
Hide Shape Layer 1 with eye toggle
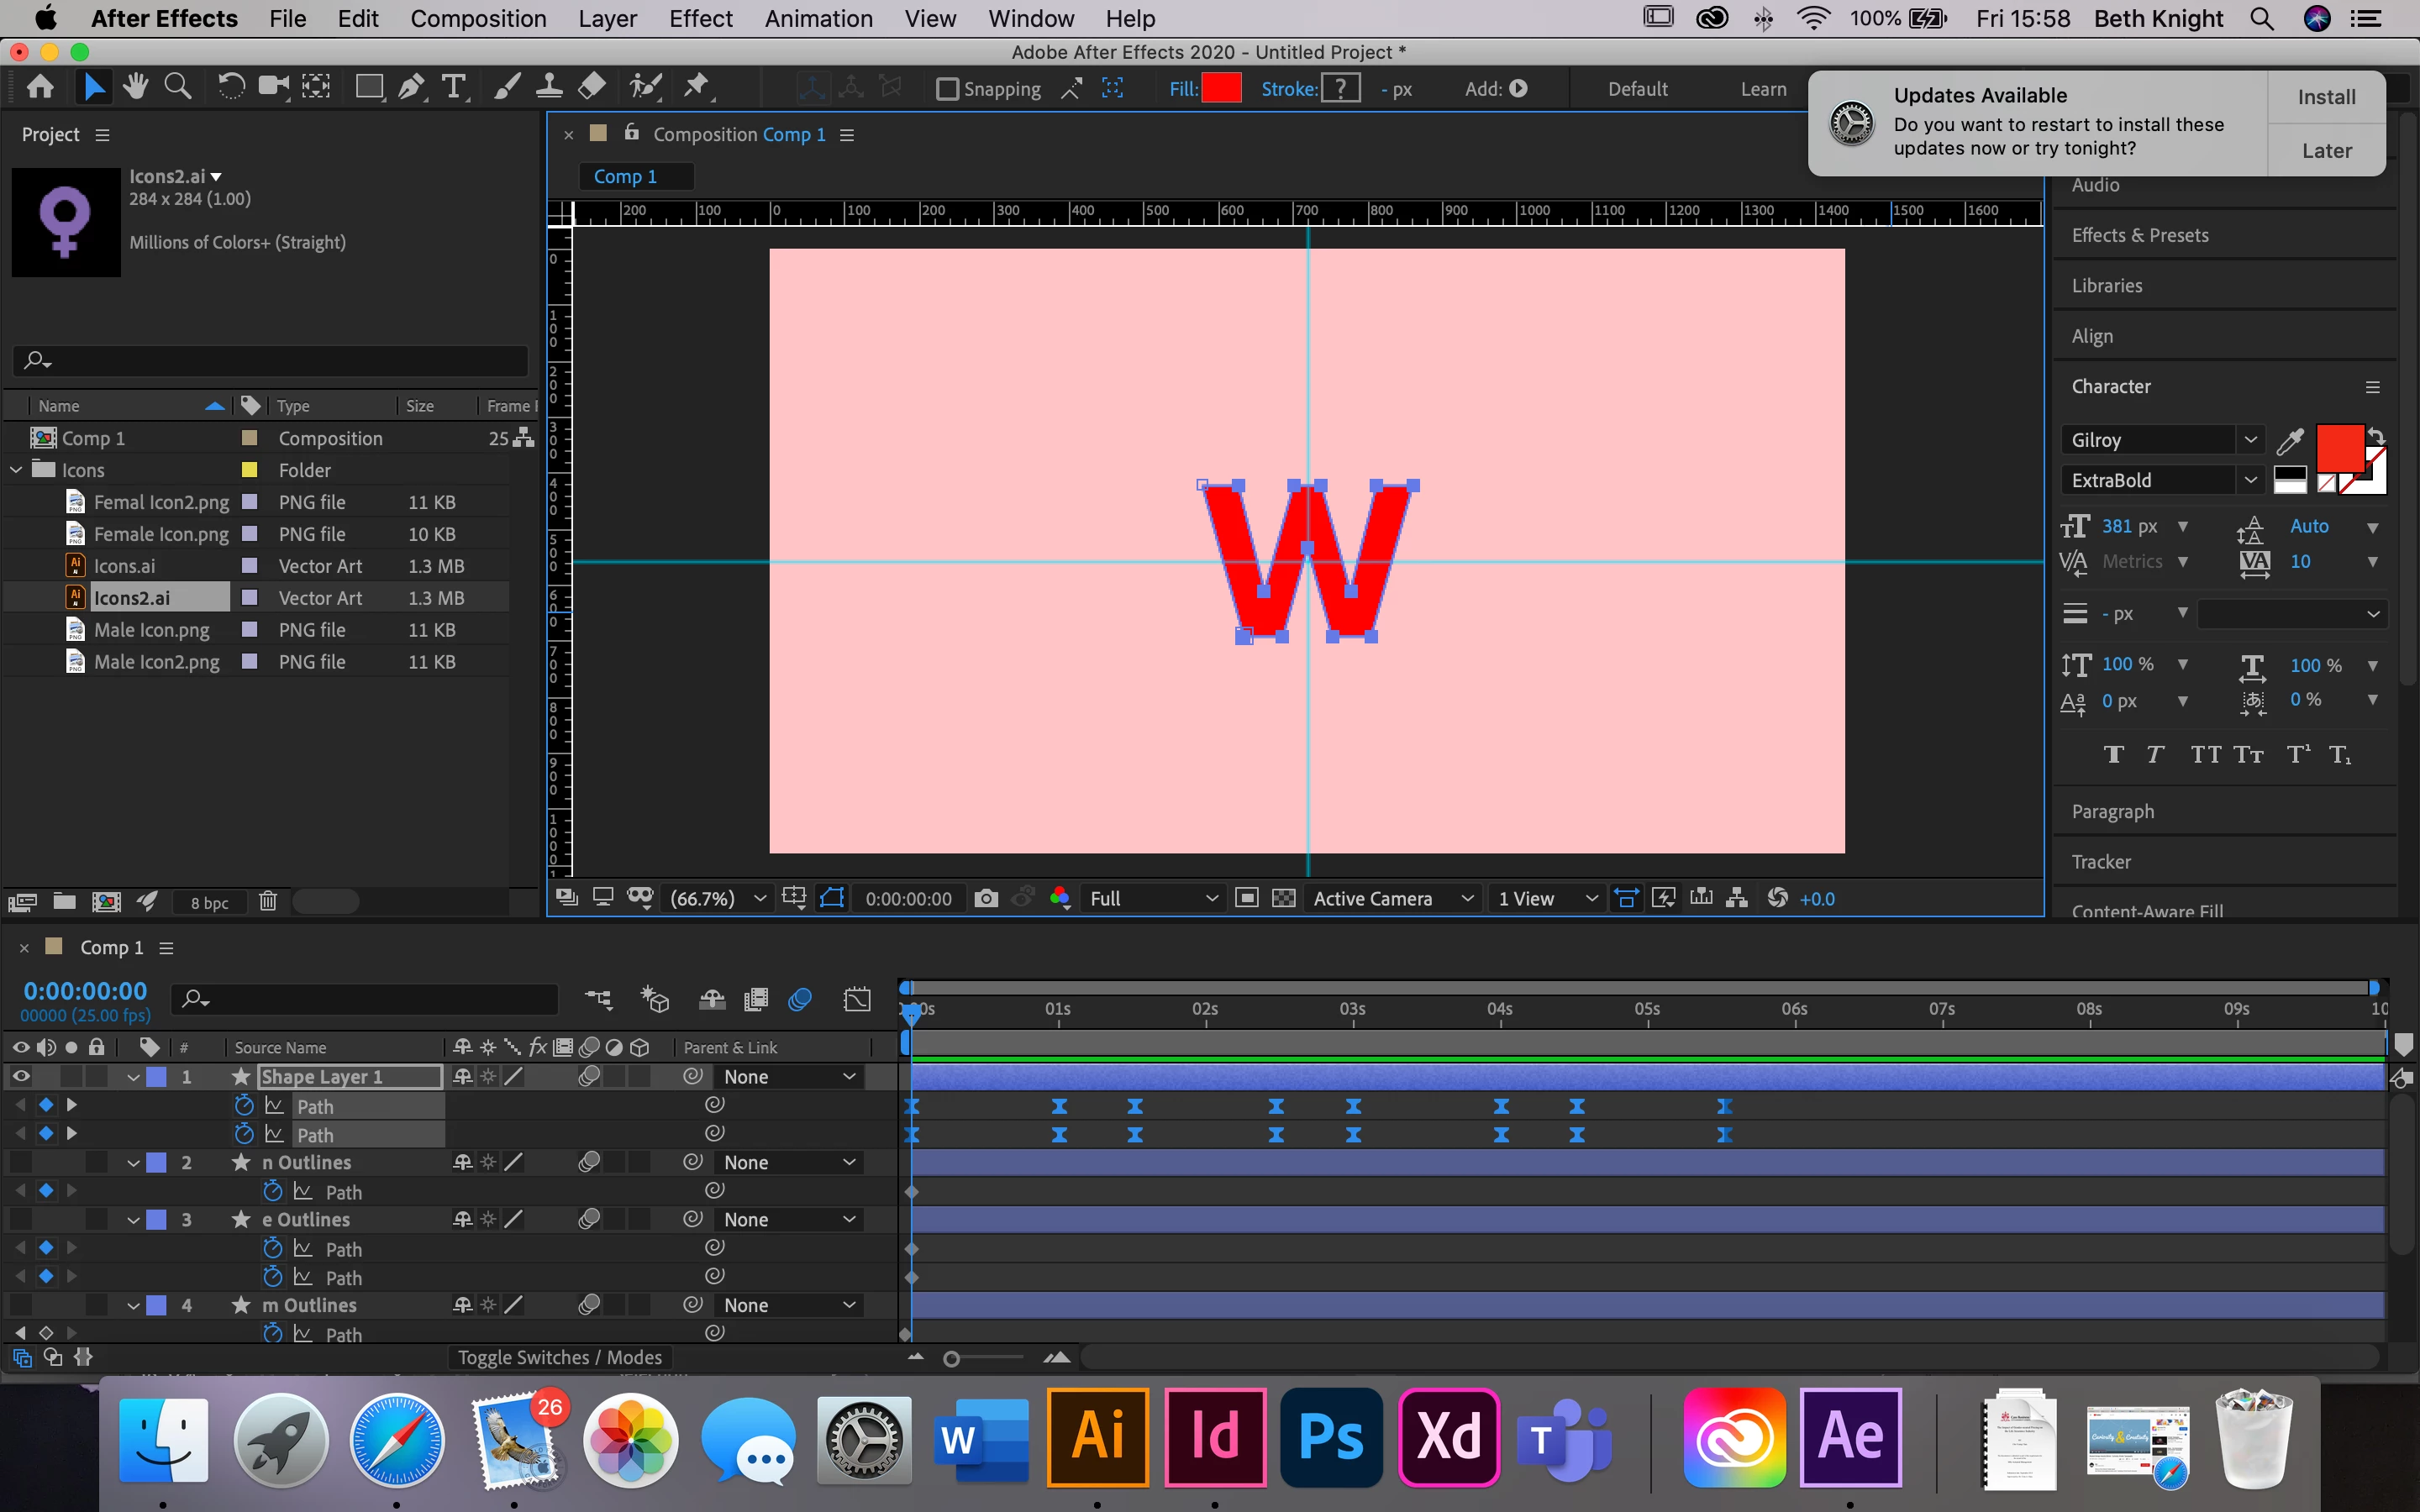coord(20,1076)
